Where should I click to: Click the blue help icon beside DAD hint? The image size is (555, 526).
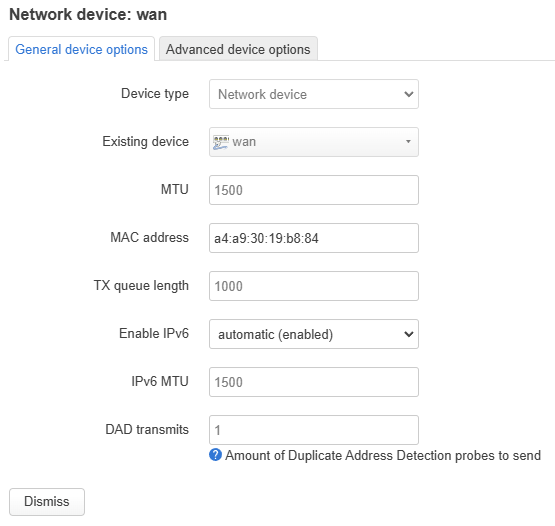click(x=216, y=455)
